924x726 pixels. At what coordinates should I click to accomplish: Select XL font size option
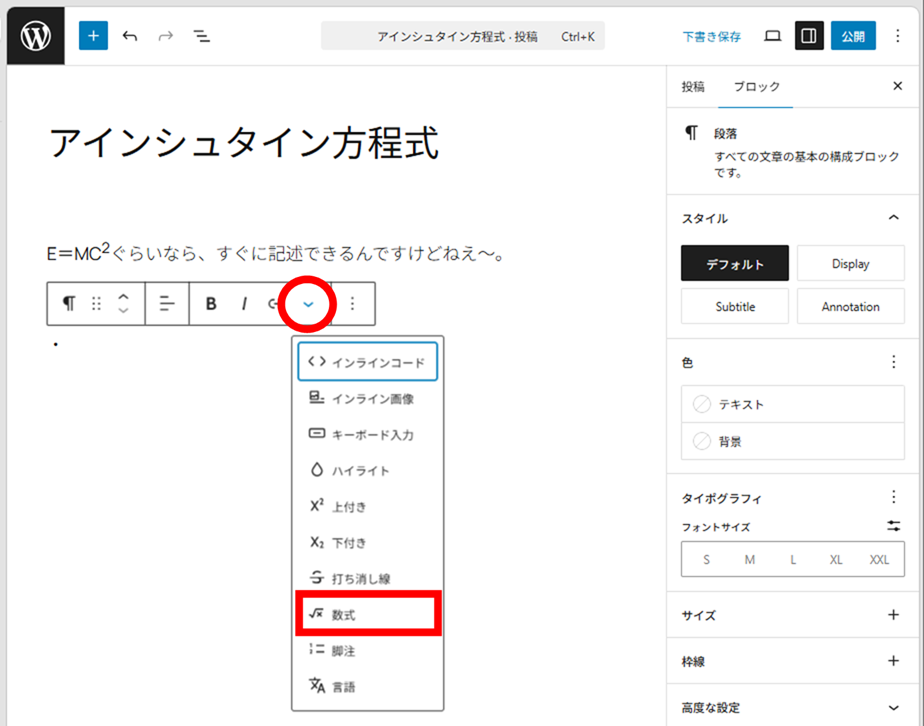pos(836,560)
